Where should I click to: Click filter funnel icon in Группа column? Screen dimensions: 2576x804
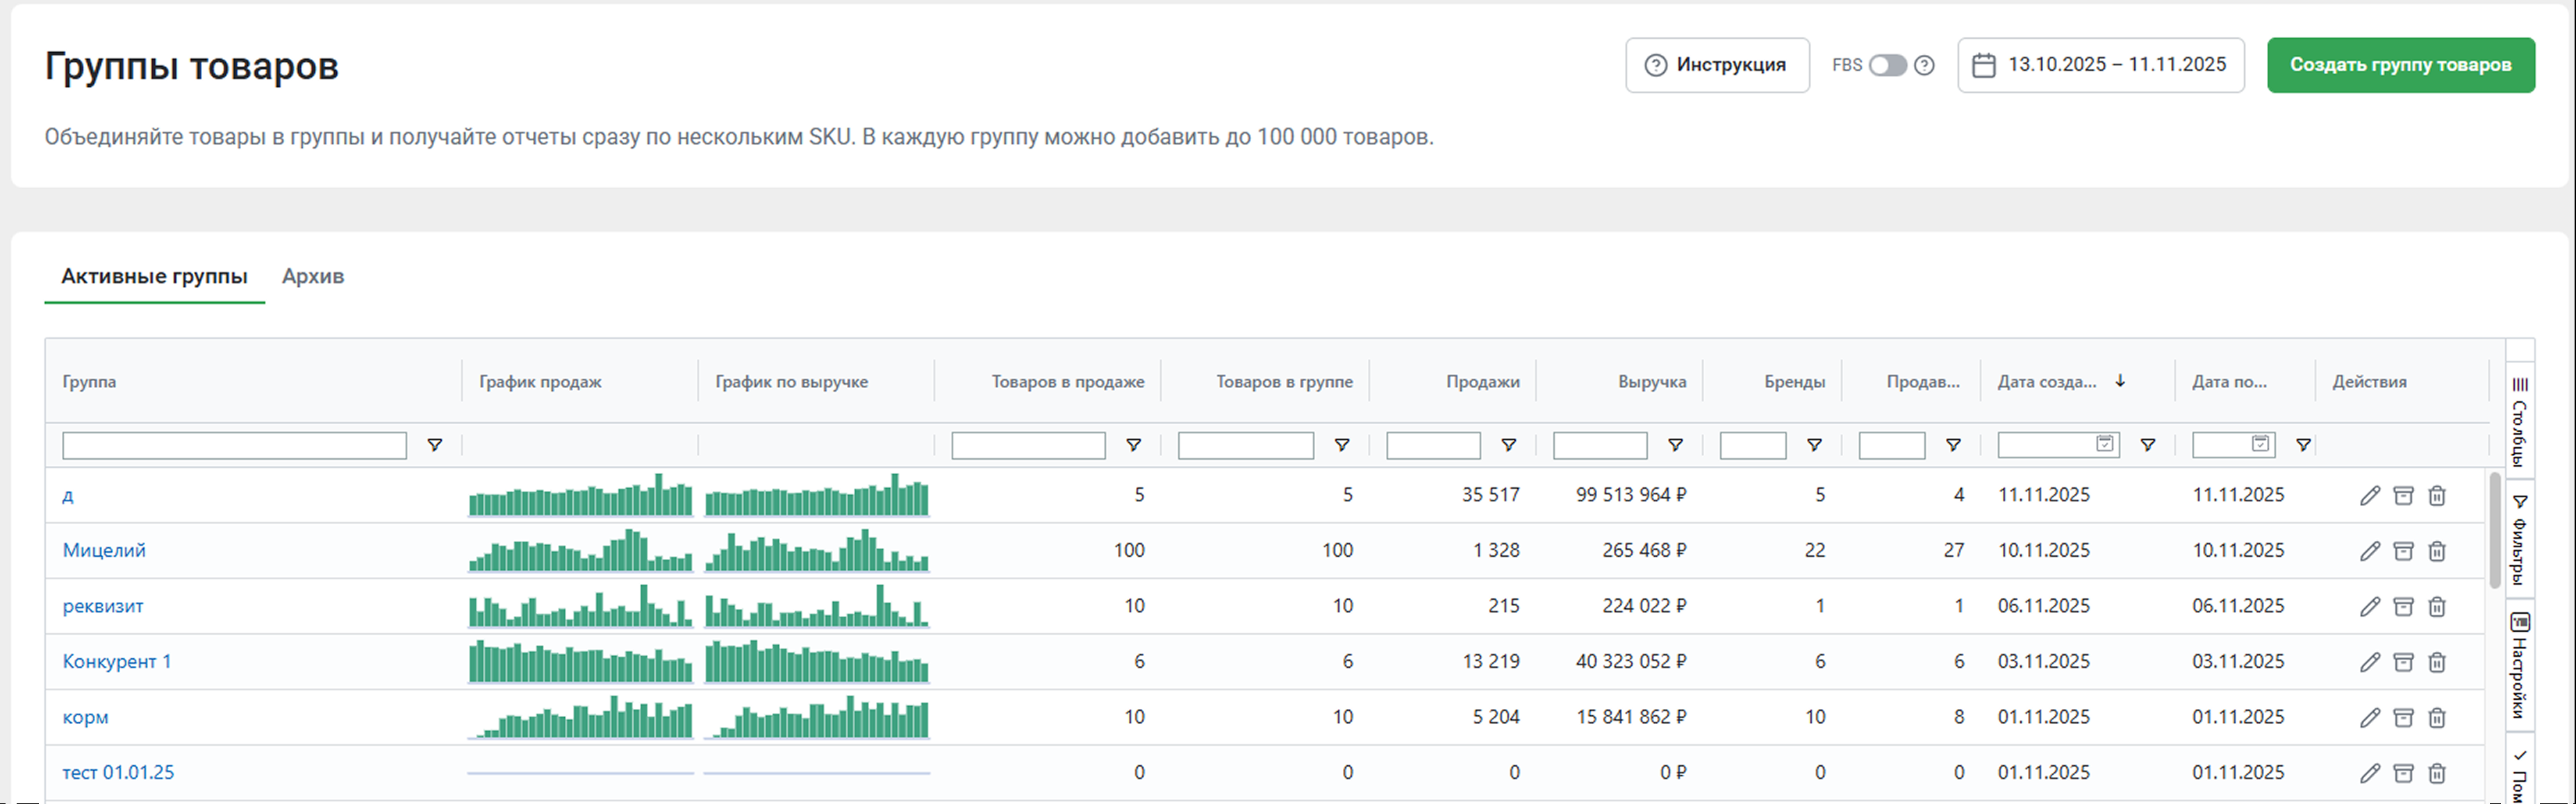pos(435,445)
